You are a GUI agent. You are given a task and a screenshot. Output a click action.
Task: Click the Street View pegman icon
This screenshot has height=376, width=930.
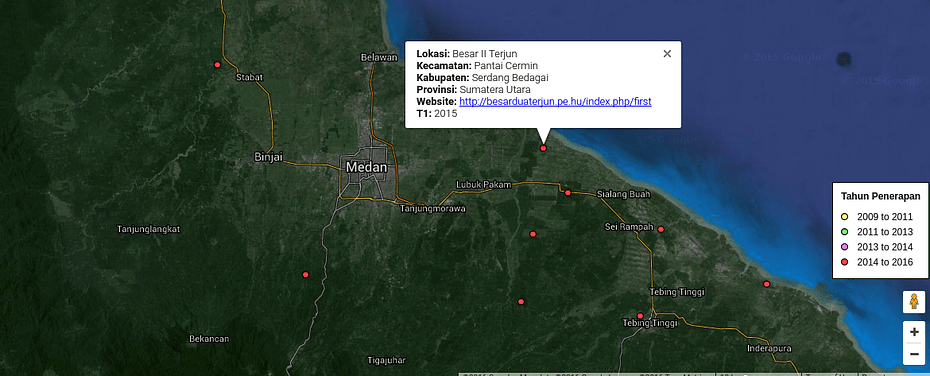tap(914, 302)
